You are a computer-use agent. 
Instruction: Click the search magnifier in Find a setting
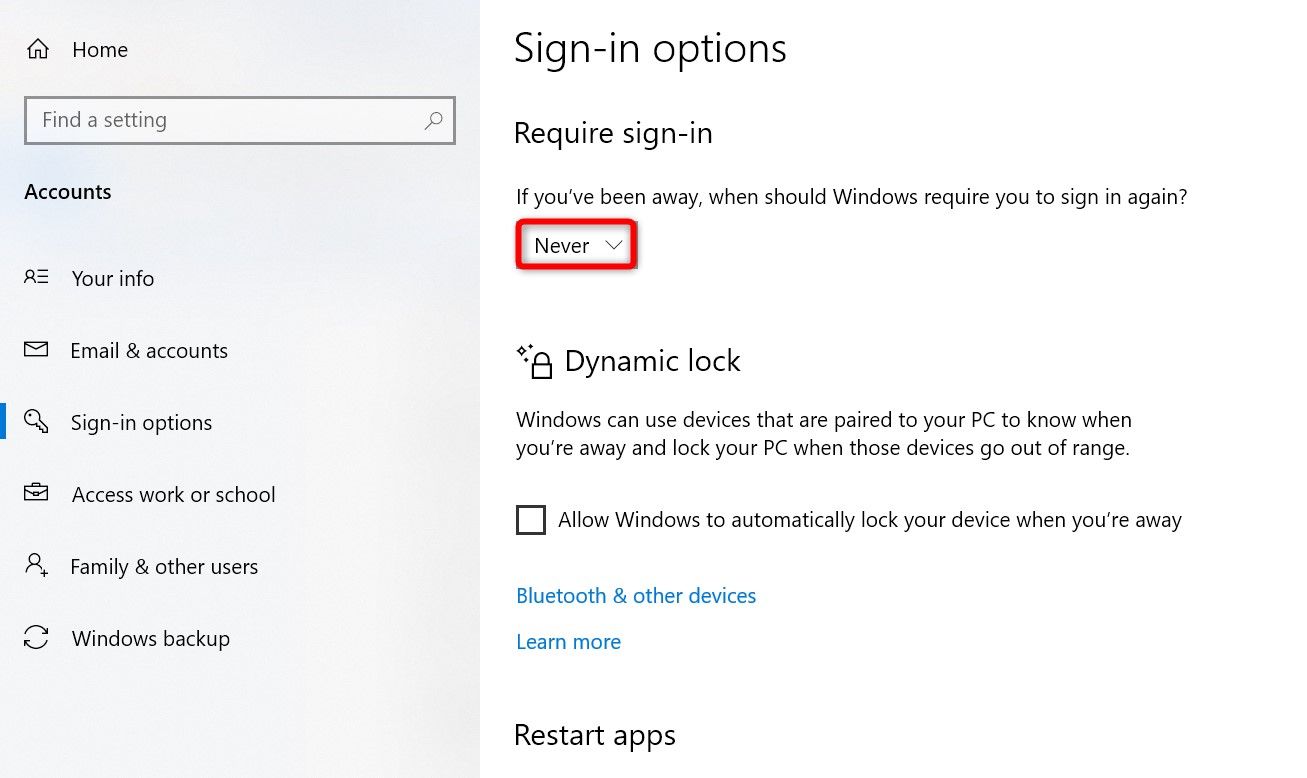point(433,120)
